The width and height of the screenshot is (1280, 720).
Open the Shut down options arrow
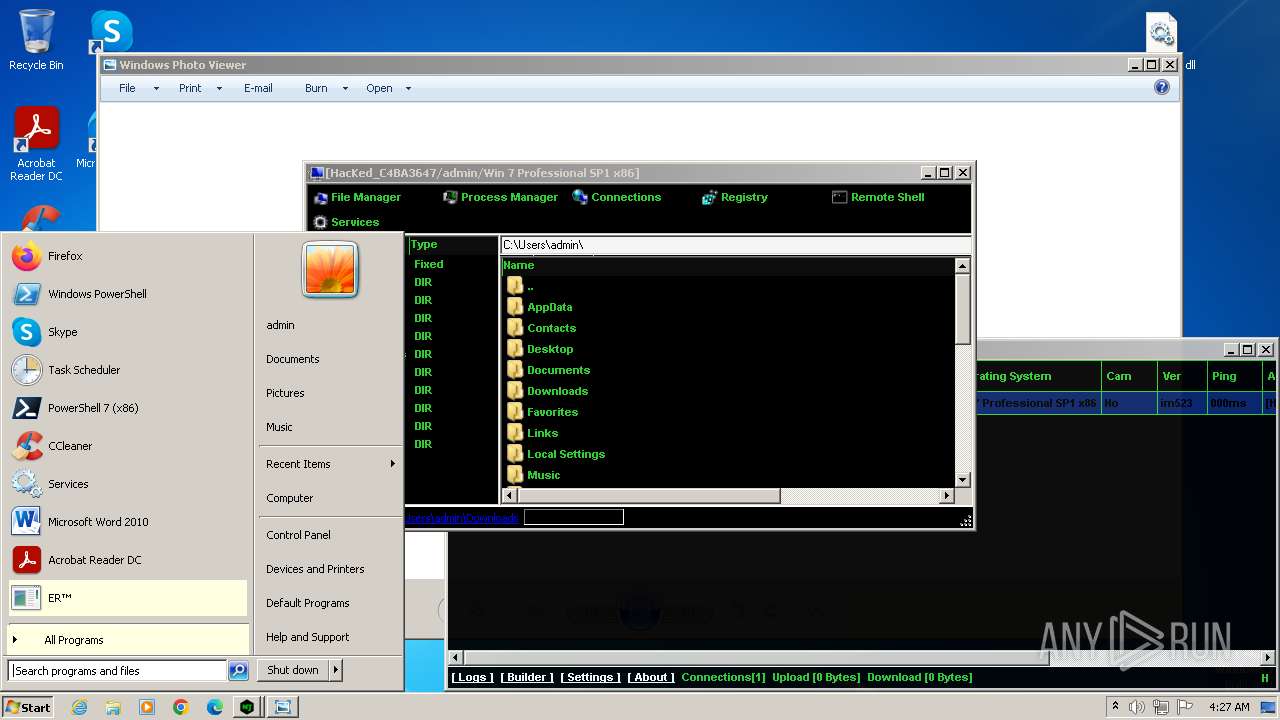(336, 670)
